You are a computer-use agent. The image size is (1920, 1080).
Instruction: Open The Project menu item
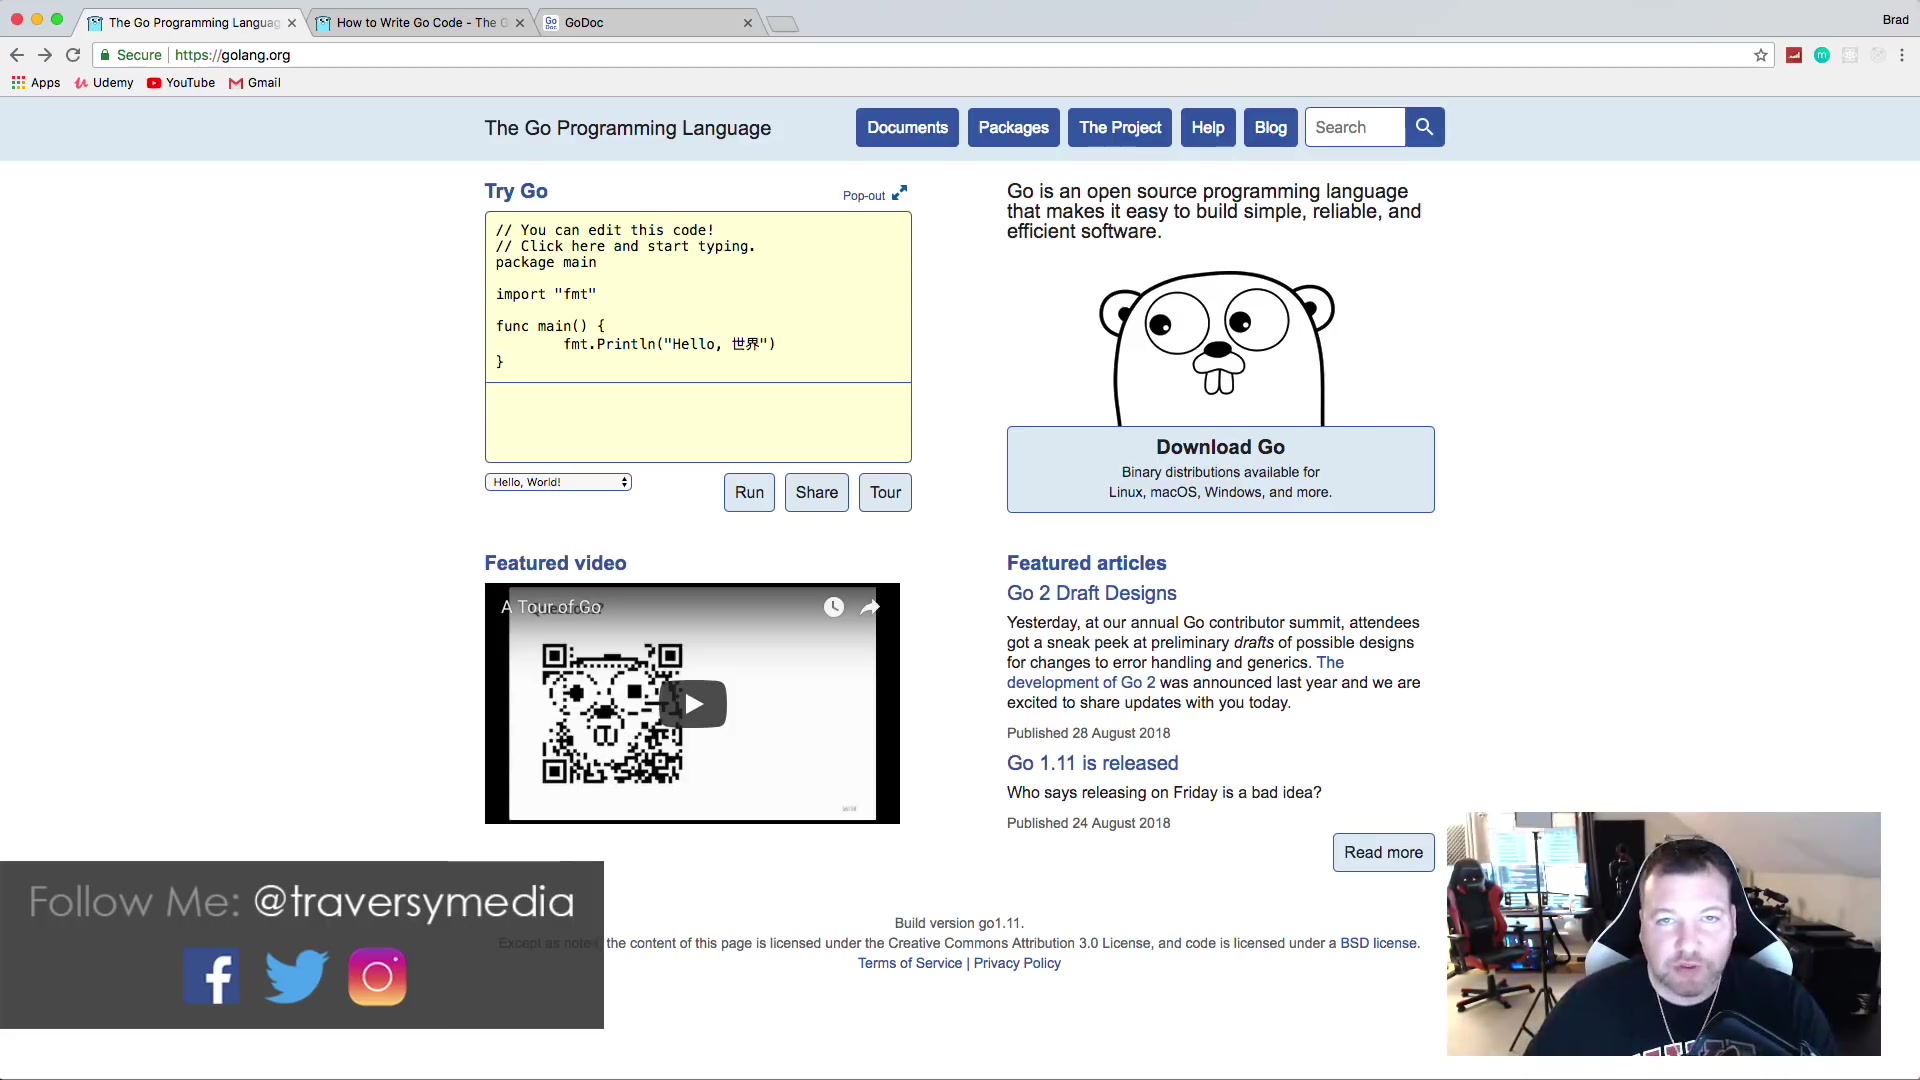tap(1120, 127)
